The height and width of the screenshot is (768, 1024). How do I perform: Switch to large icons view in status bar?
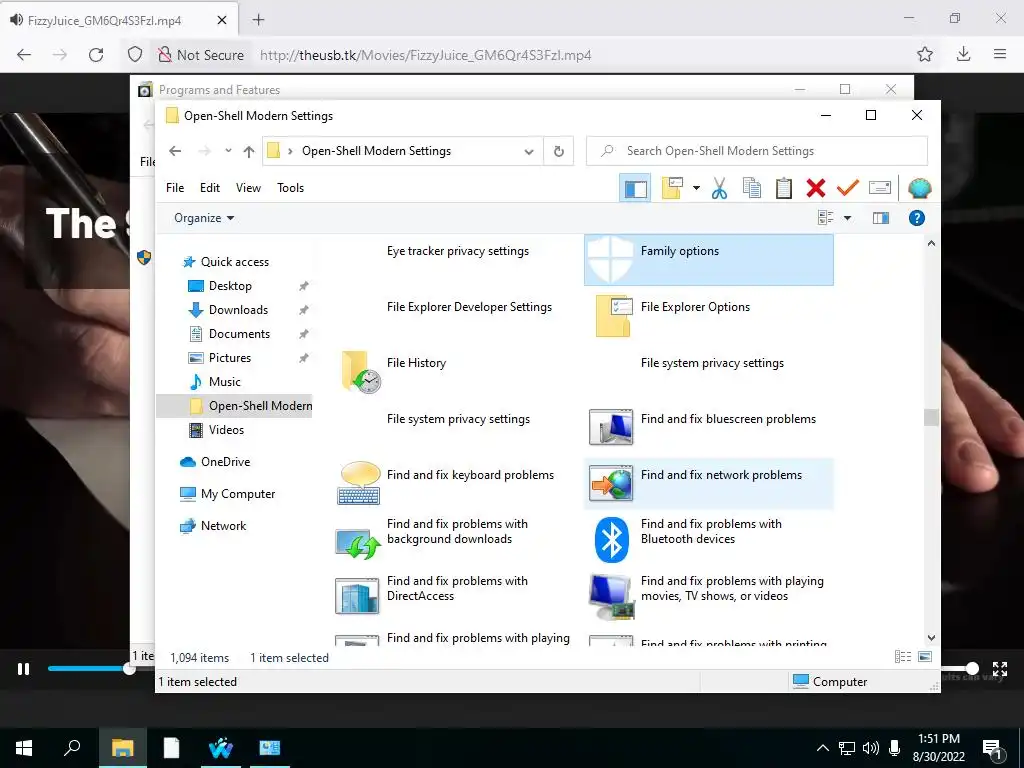click(925, 657)
